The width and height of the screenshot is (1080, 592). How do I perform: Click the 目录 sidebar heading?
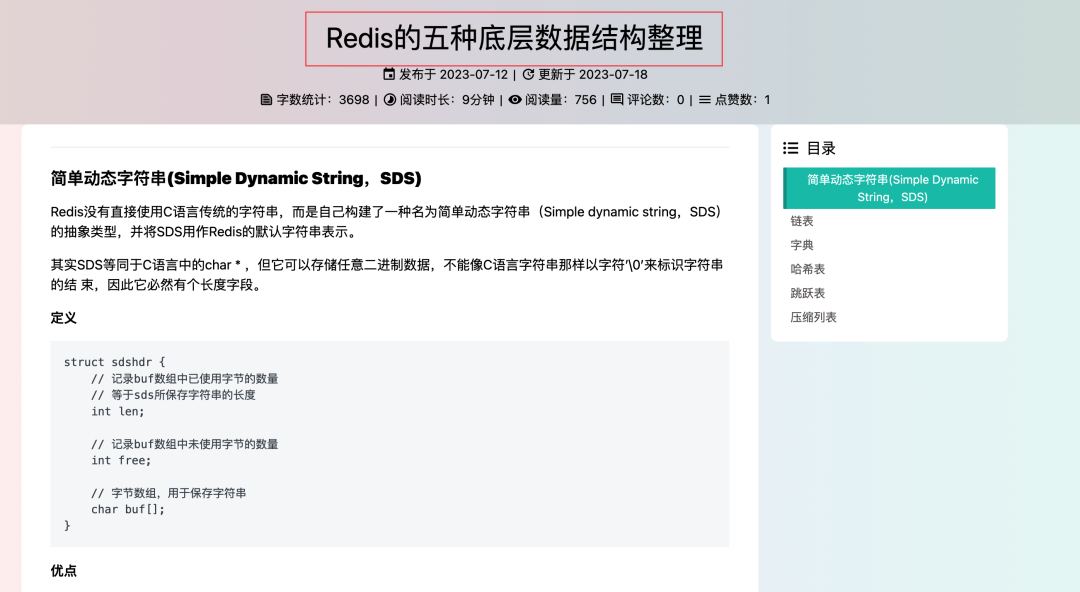[x=821, y=148]
